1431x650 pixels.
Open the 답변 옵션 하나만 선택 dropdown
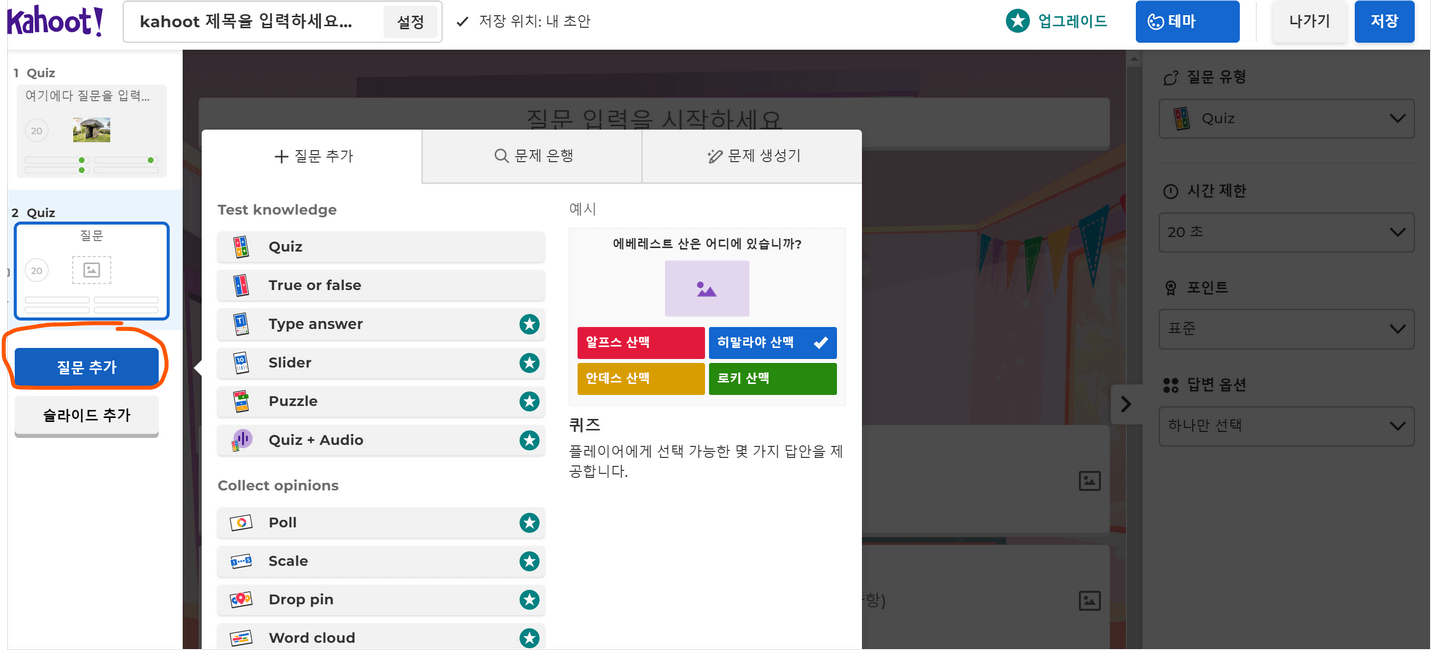(1287, 426)
